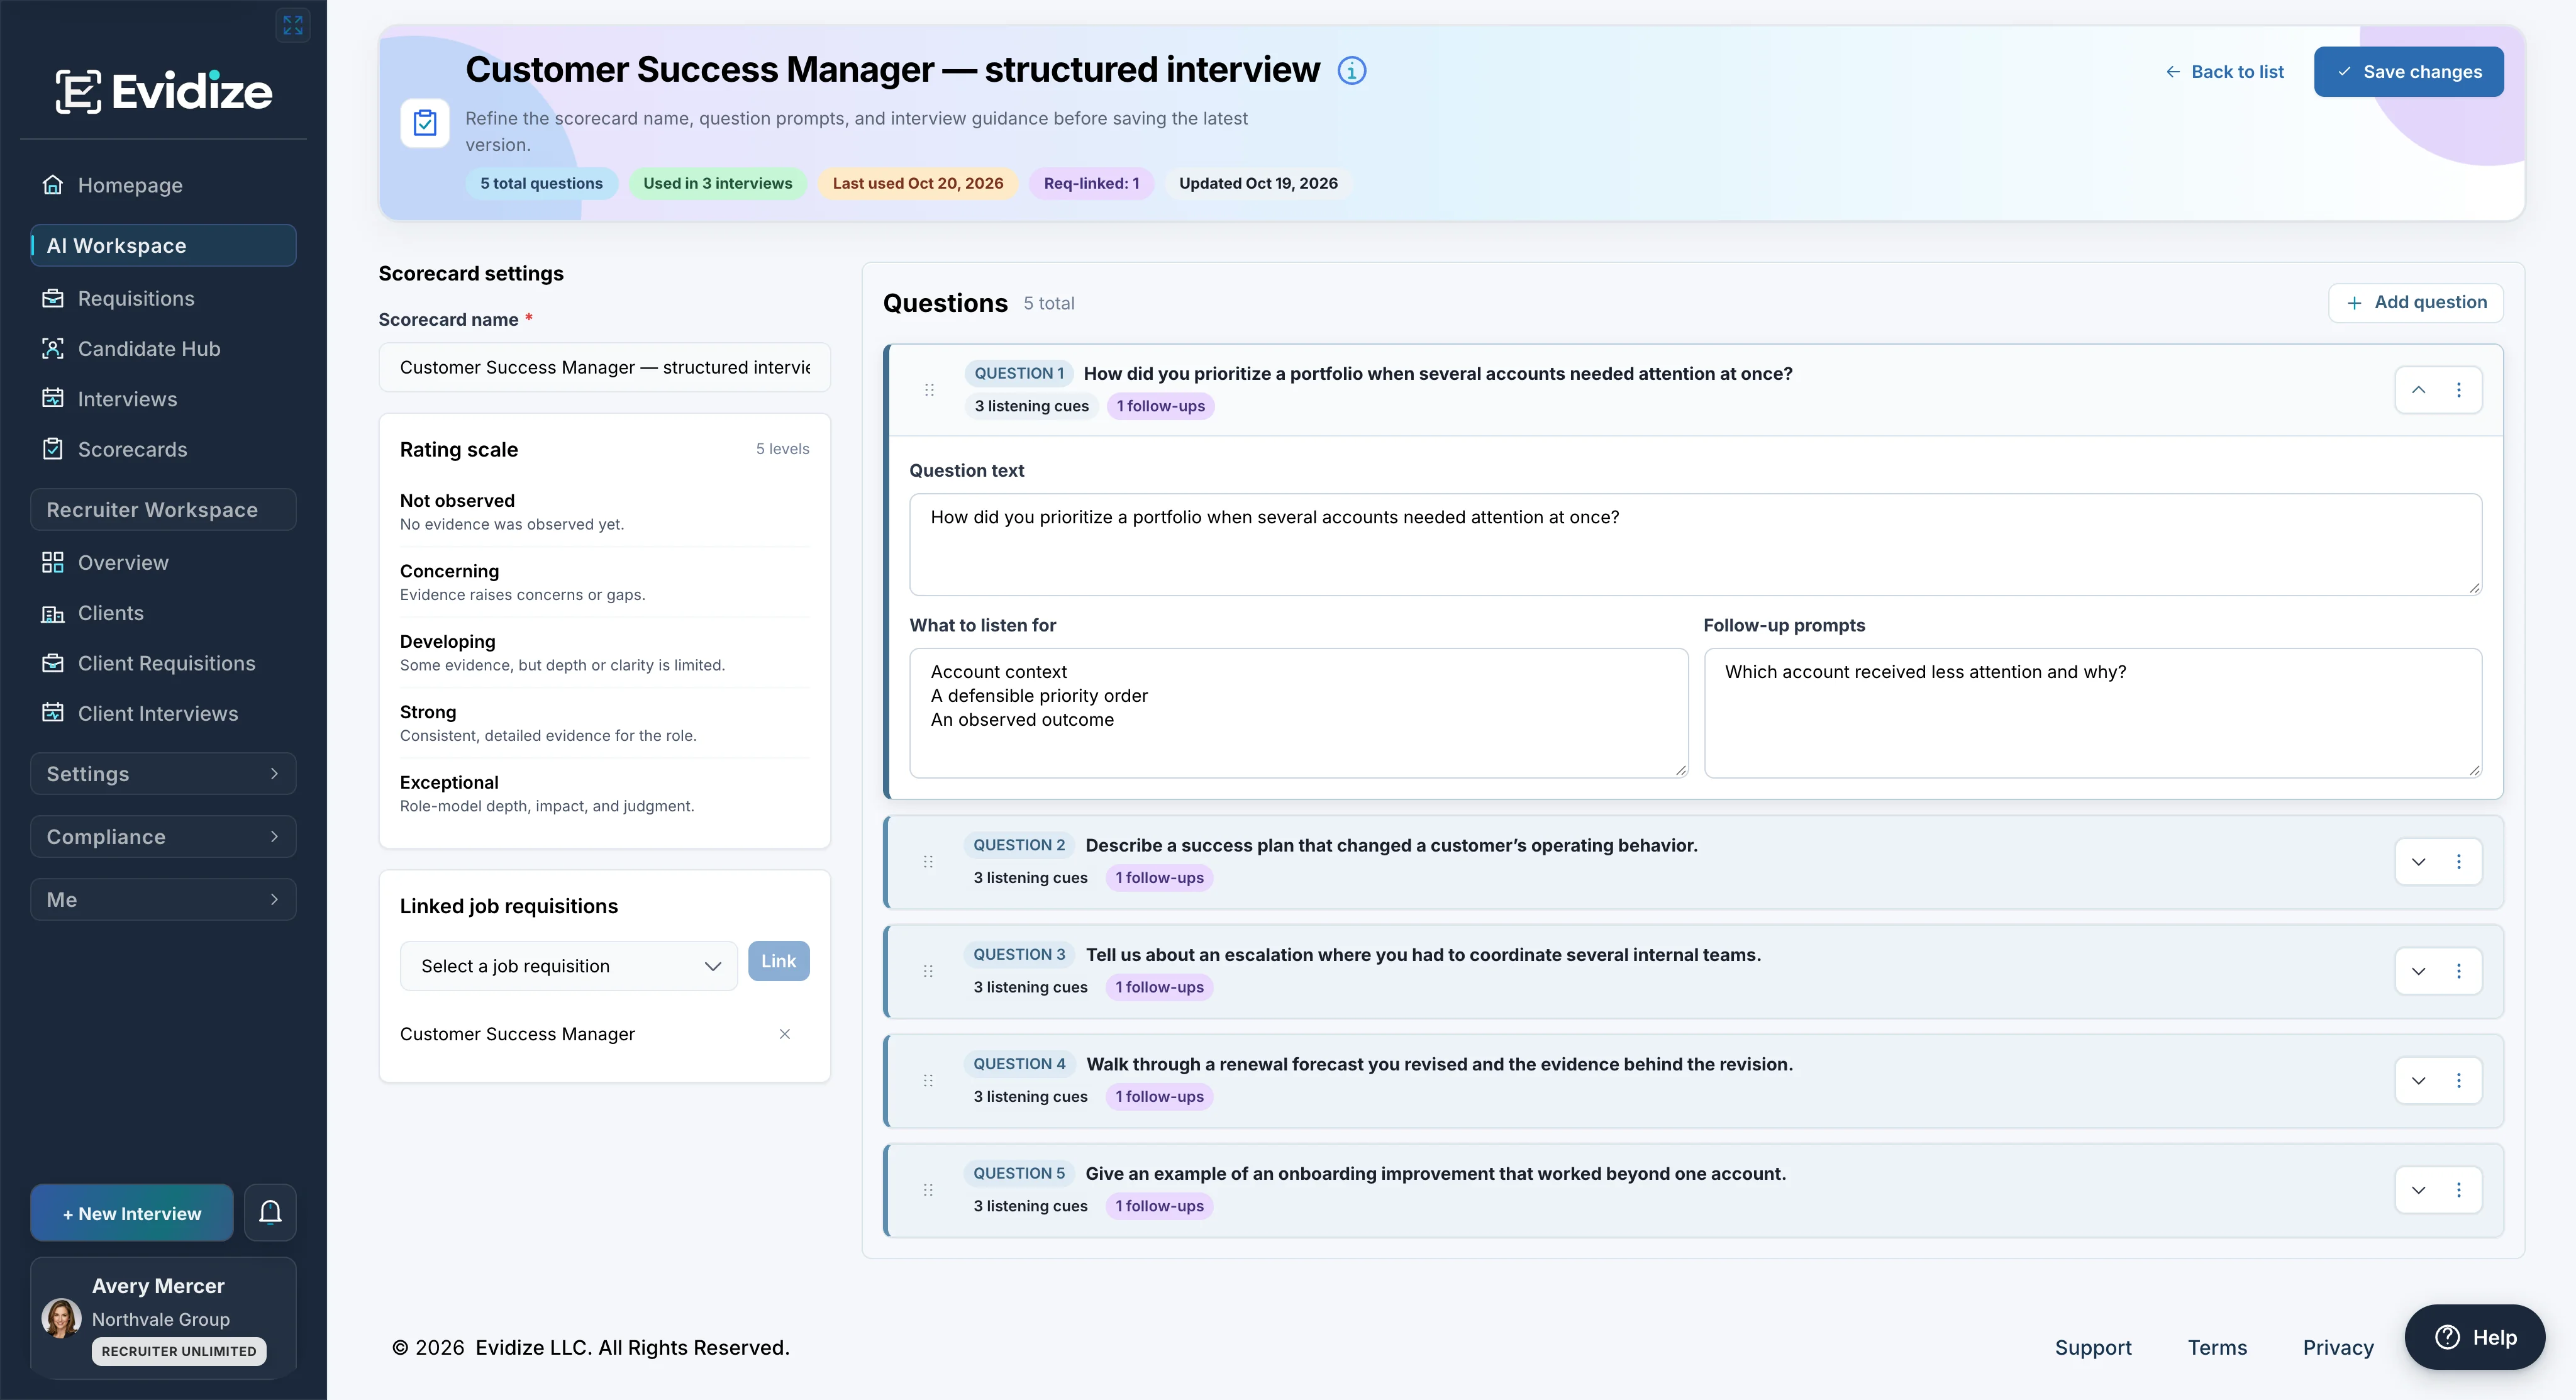Click the 'Req-linked: 1' badge
The height and width of the screenshot is (1400, 2576).
coord(1091,183)
